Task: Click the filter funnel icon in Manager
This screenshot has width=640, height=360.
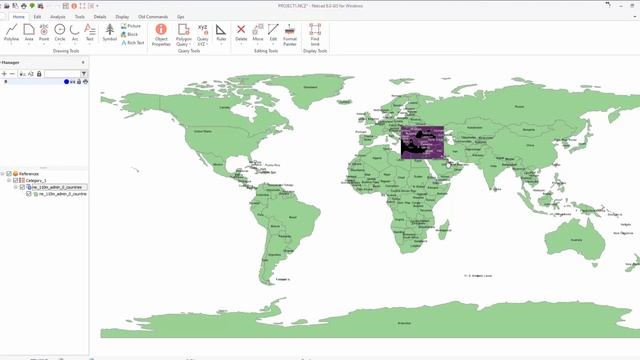Action: coord(84,74)
